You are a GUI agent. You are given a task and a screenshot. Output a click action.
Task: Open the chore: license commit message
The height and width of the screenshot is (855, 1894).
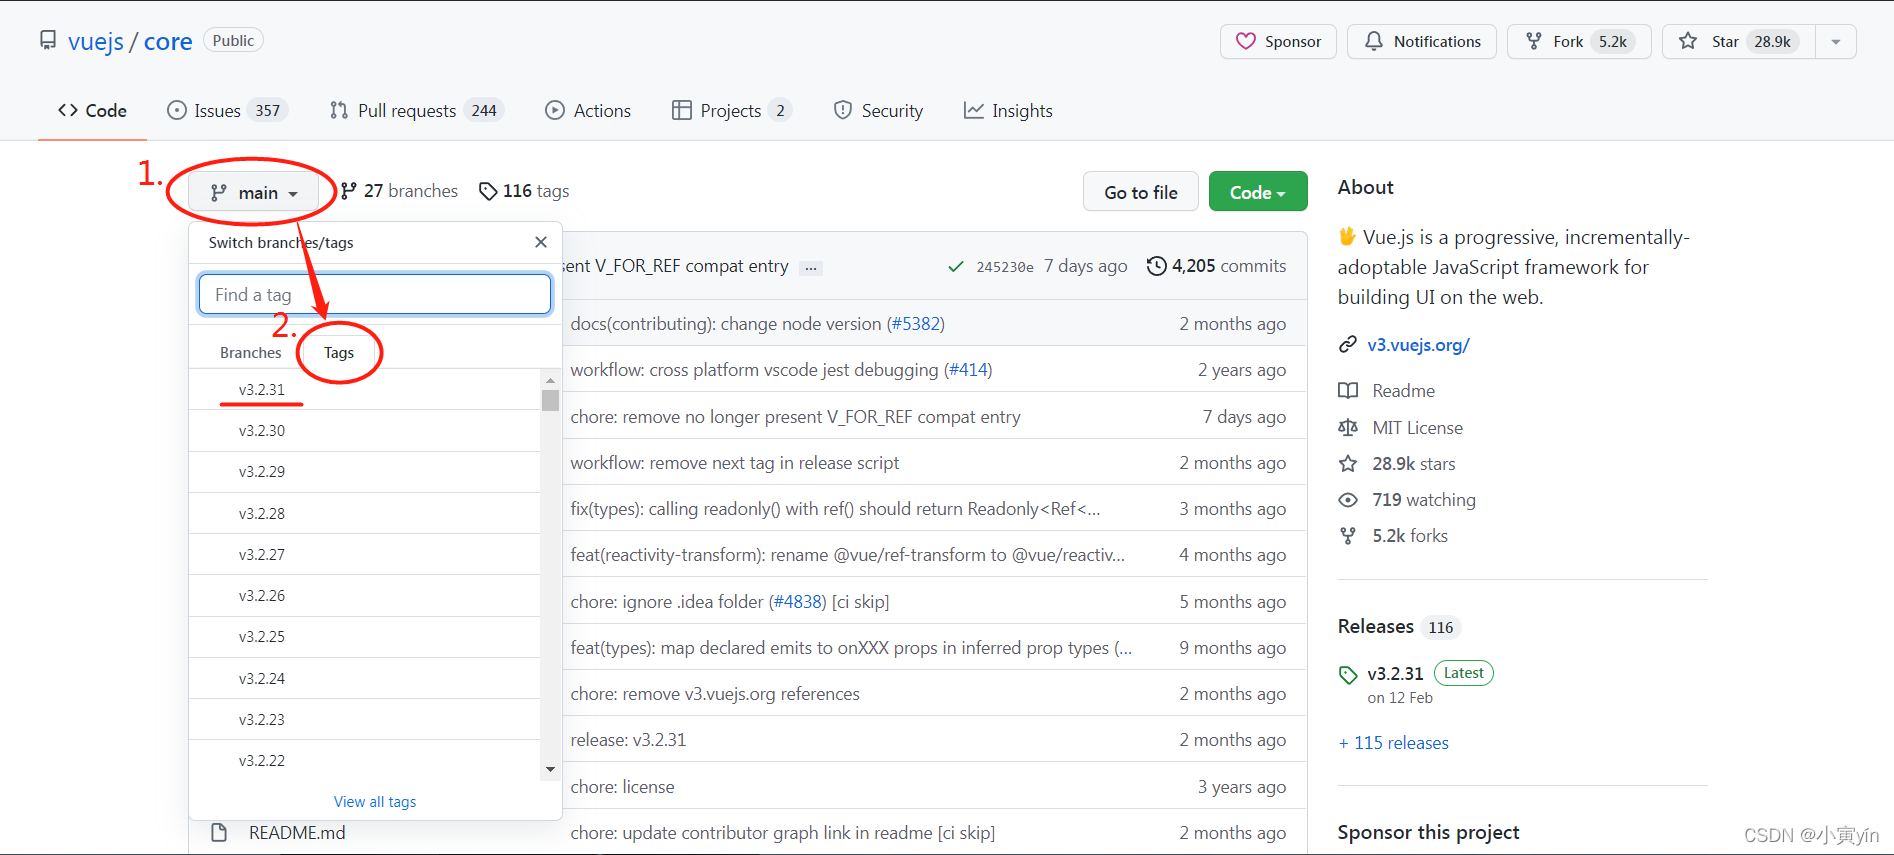[622, 787]
